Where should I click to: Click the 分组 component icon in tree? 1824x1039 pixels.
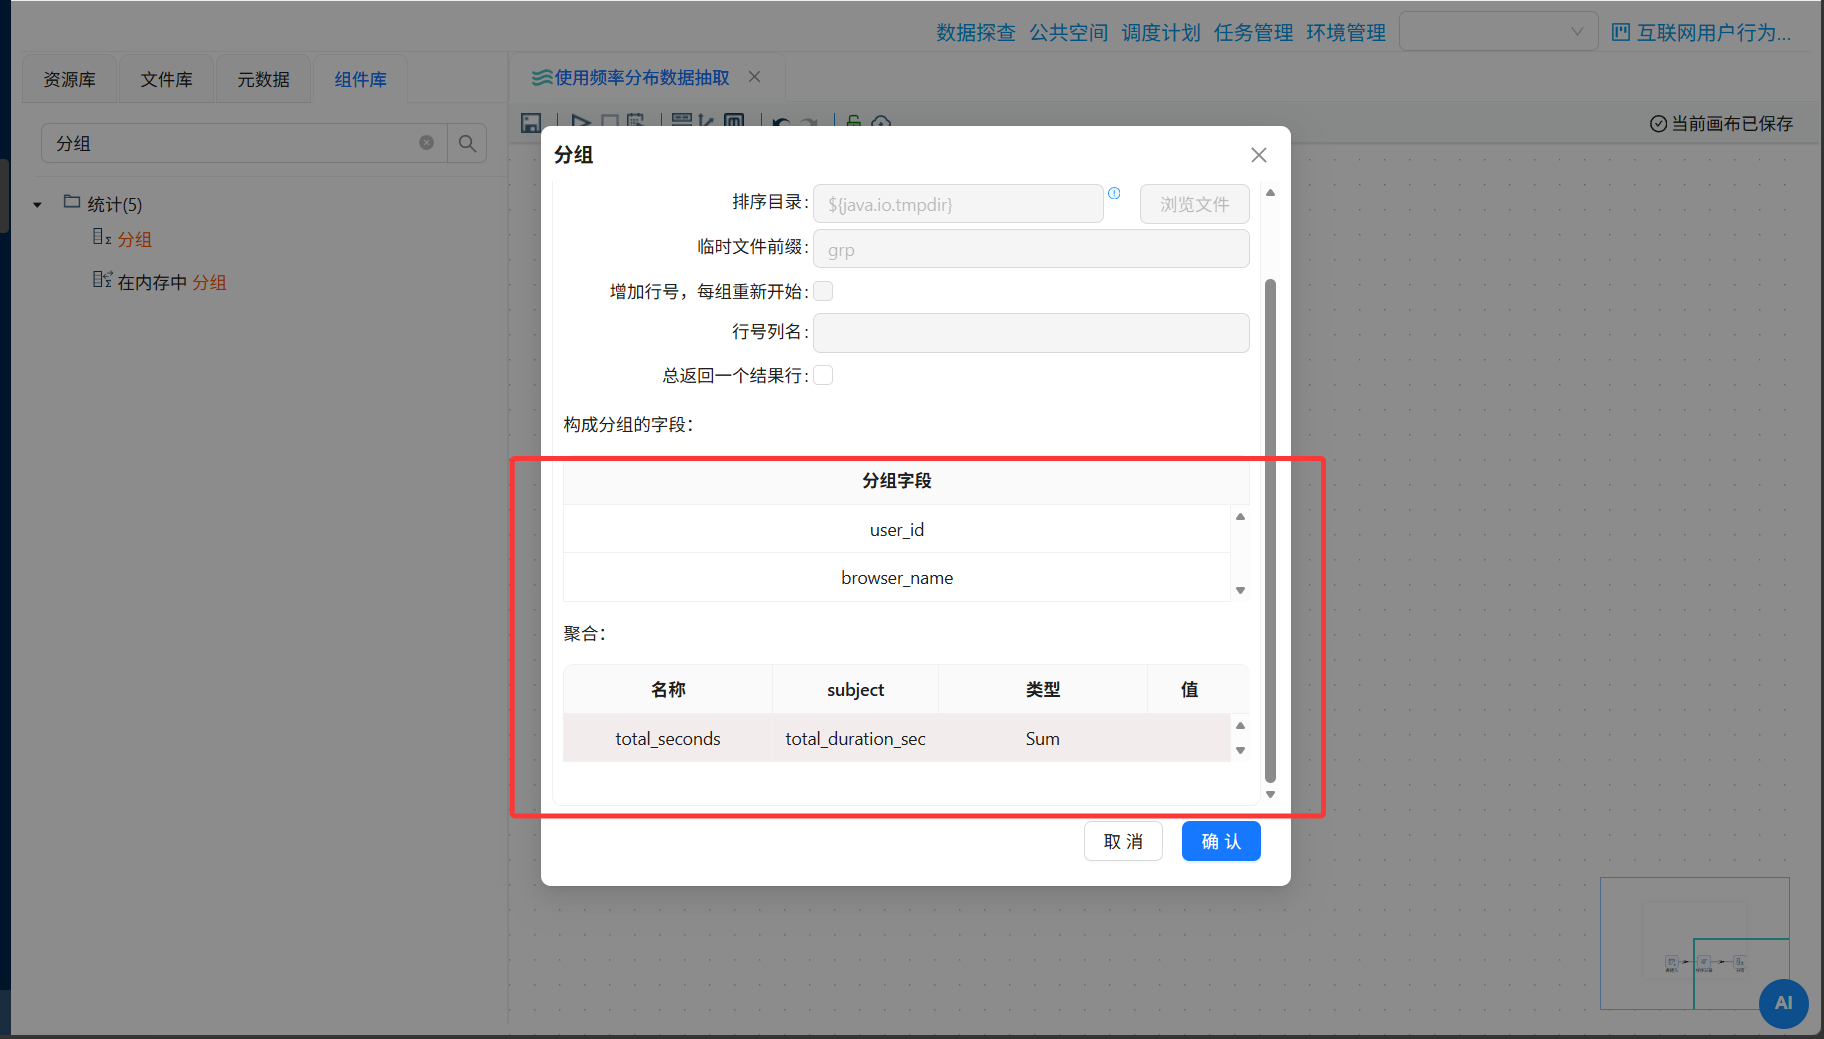coord(101,237)
